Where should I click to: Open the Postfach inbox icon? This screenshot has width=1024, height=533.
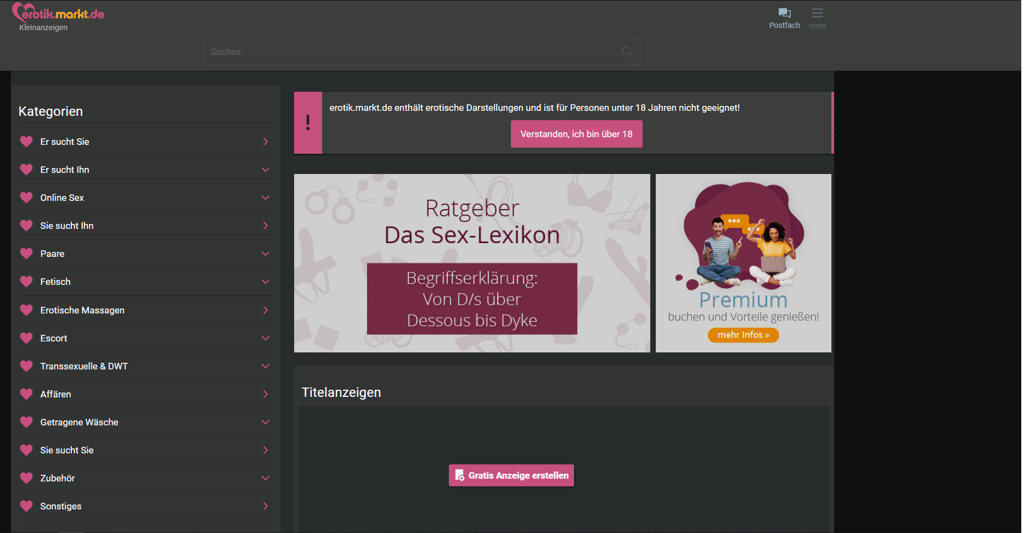click(784, 13)
